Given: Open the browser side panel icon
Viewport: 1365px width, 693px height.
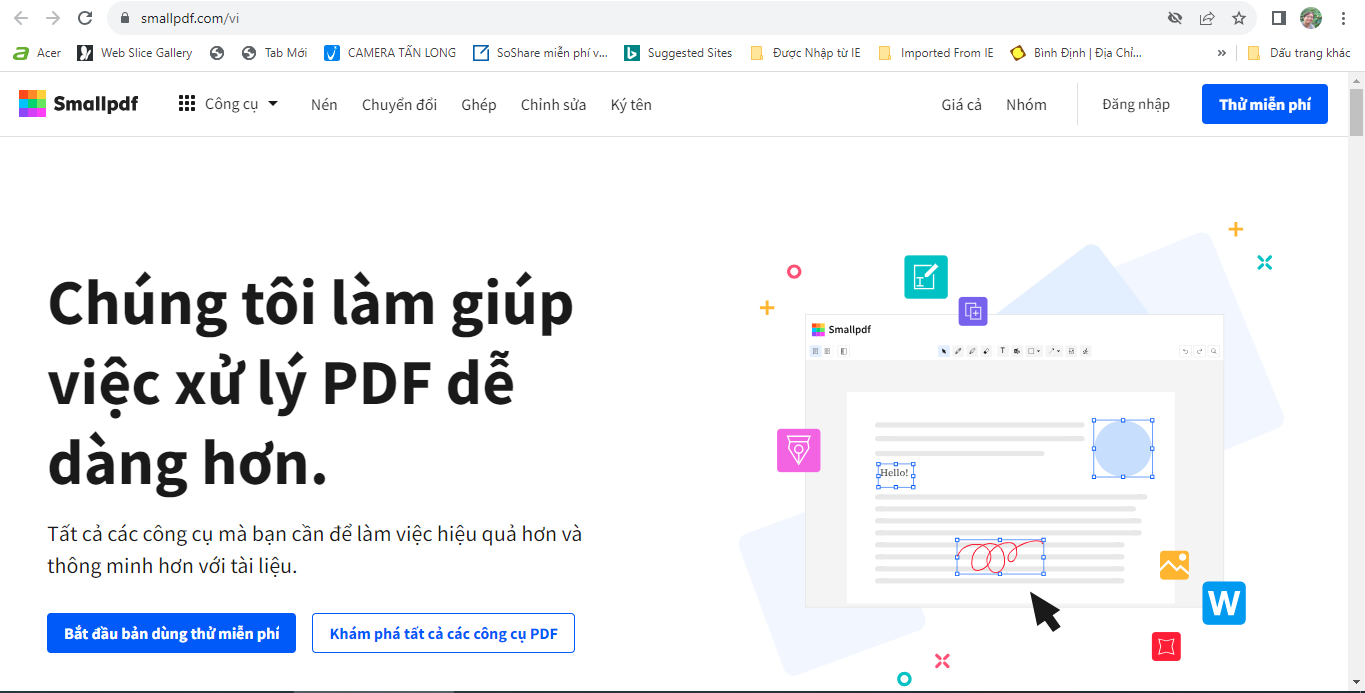Looking at the screenshot, I should pyautogui.click(x=1278, y=18).
